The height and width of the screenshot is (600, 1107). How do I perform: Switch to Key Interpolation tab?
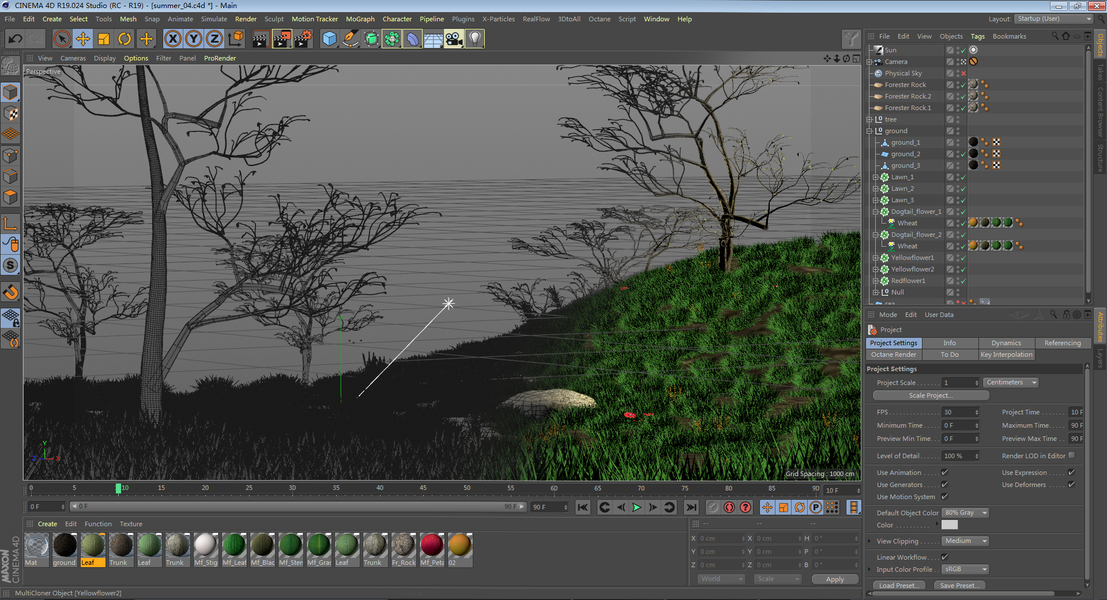[x=1006, y=354]
